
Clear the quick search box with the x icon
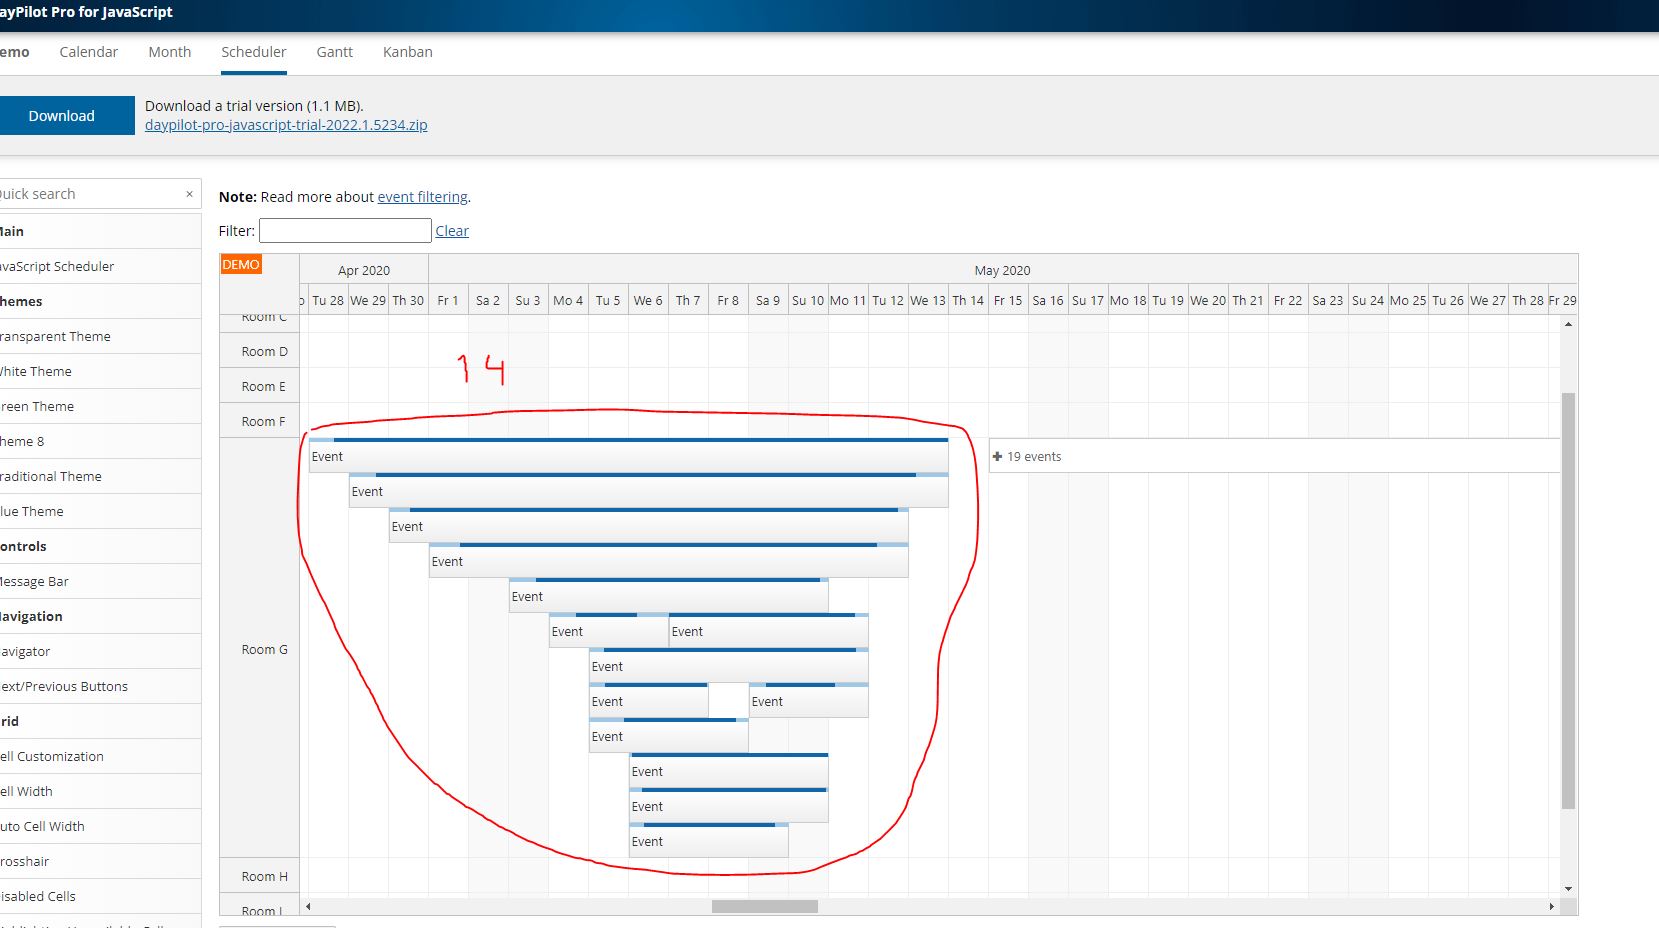click(x=189, y=194)
